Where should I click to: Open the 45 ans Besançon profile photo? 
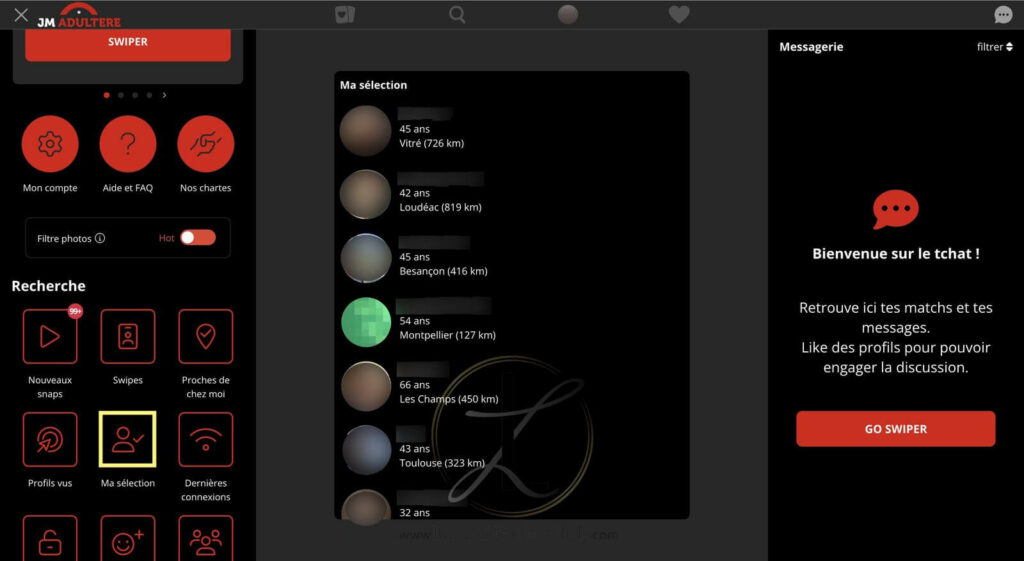[365, 259]
